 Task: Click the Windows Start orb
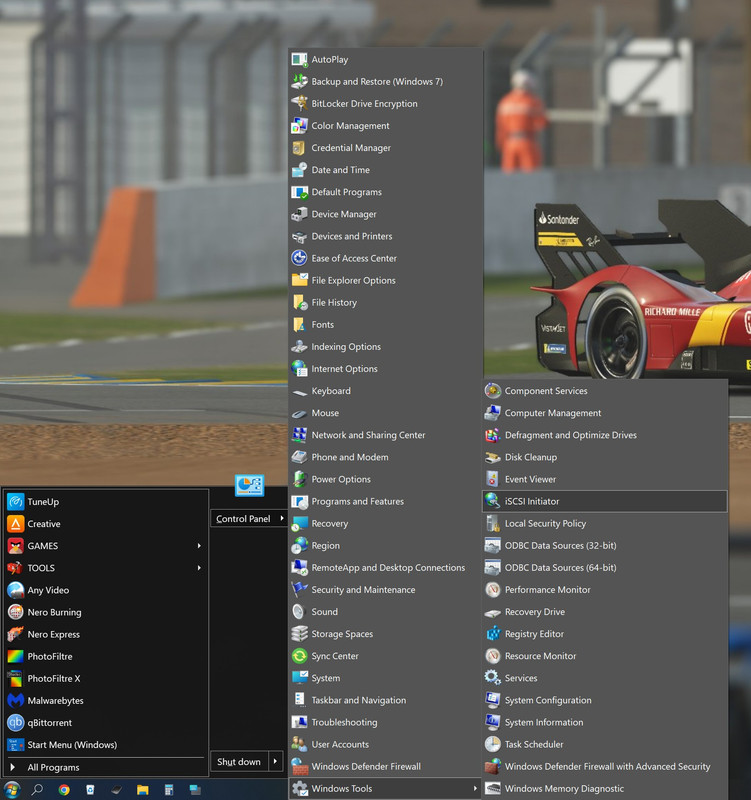pos(12,790)
